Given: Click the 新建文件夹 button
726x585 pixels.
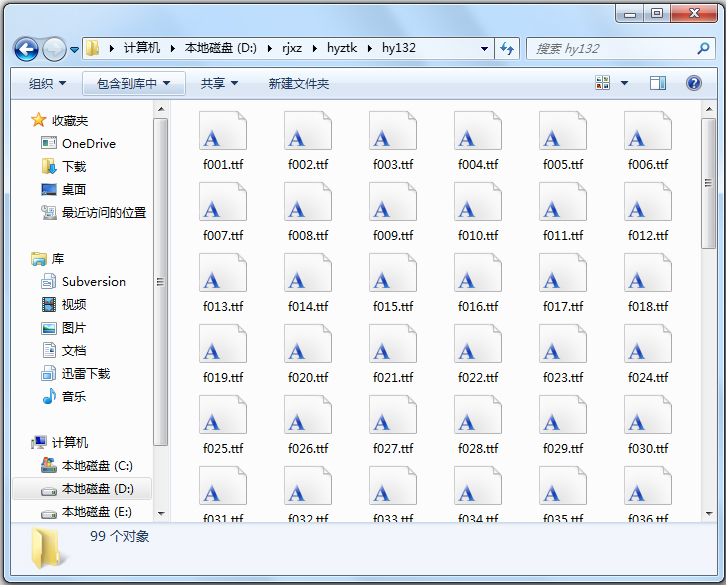Looking at the screenshot, I should coord(298,84).
